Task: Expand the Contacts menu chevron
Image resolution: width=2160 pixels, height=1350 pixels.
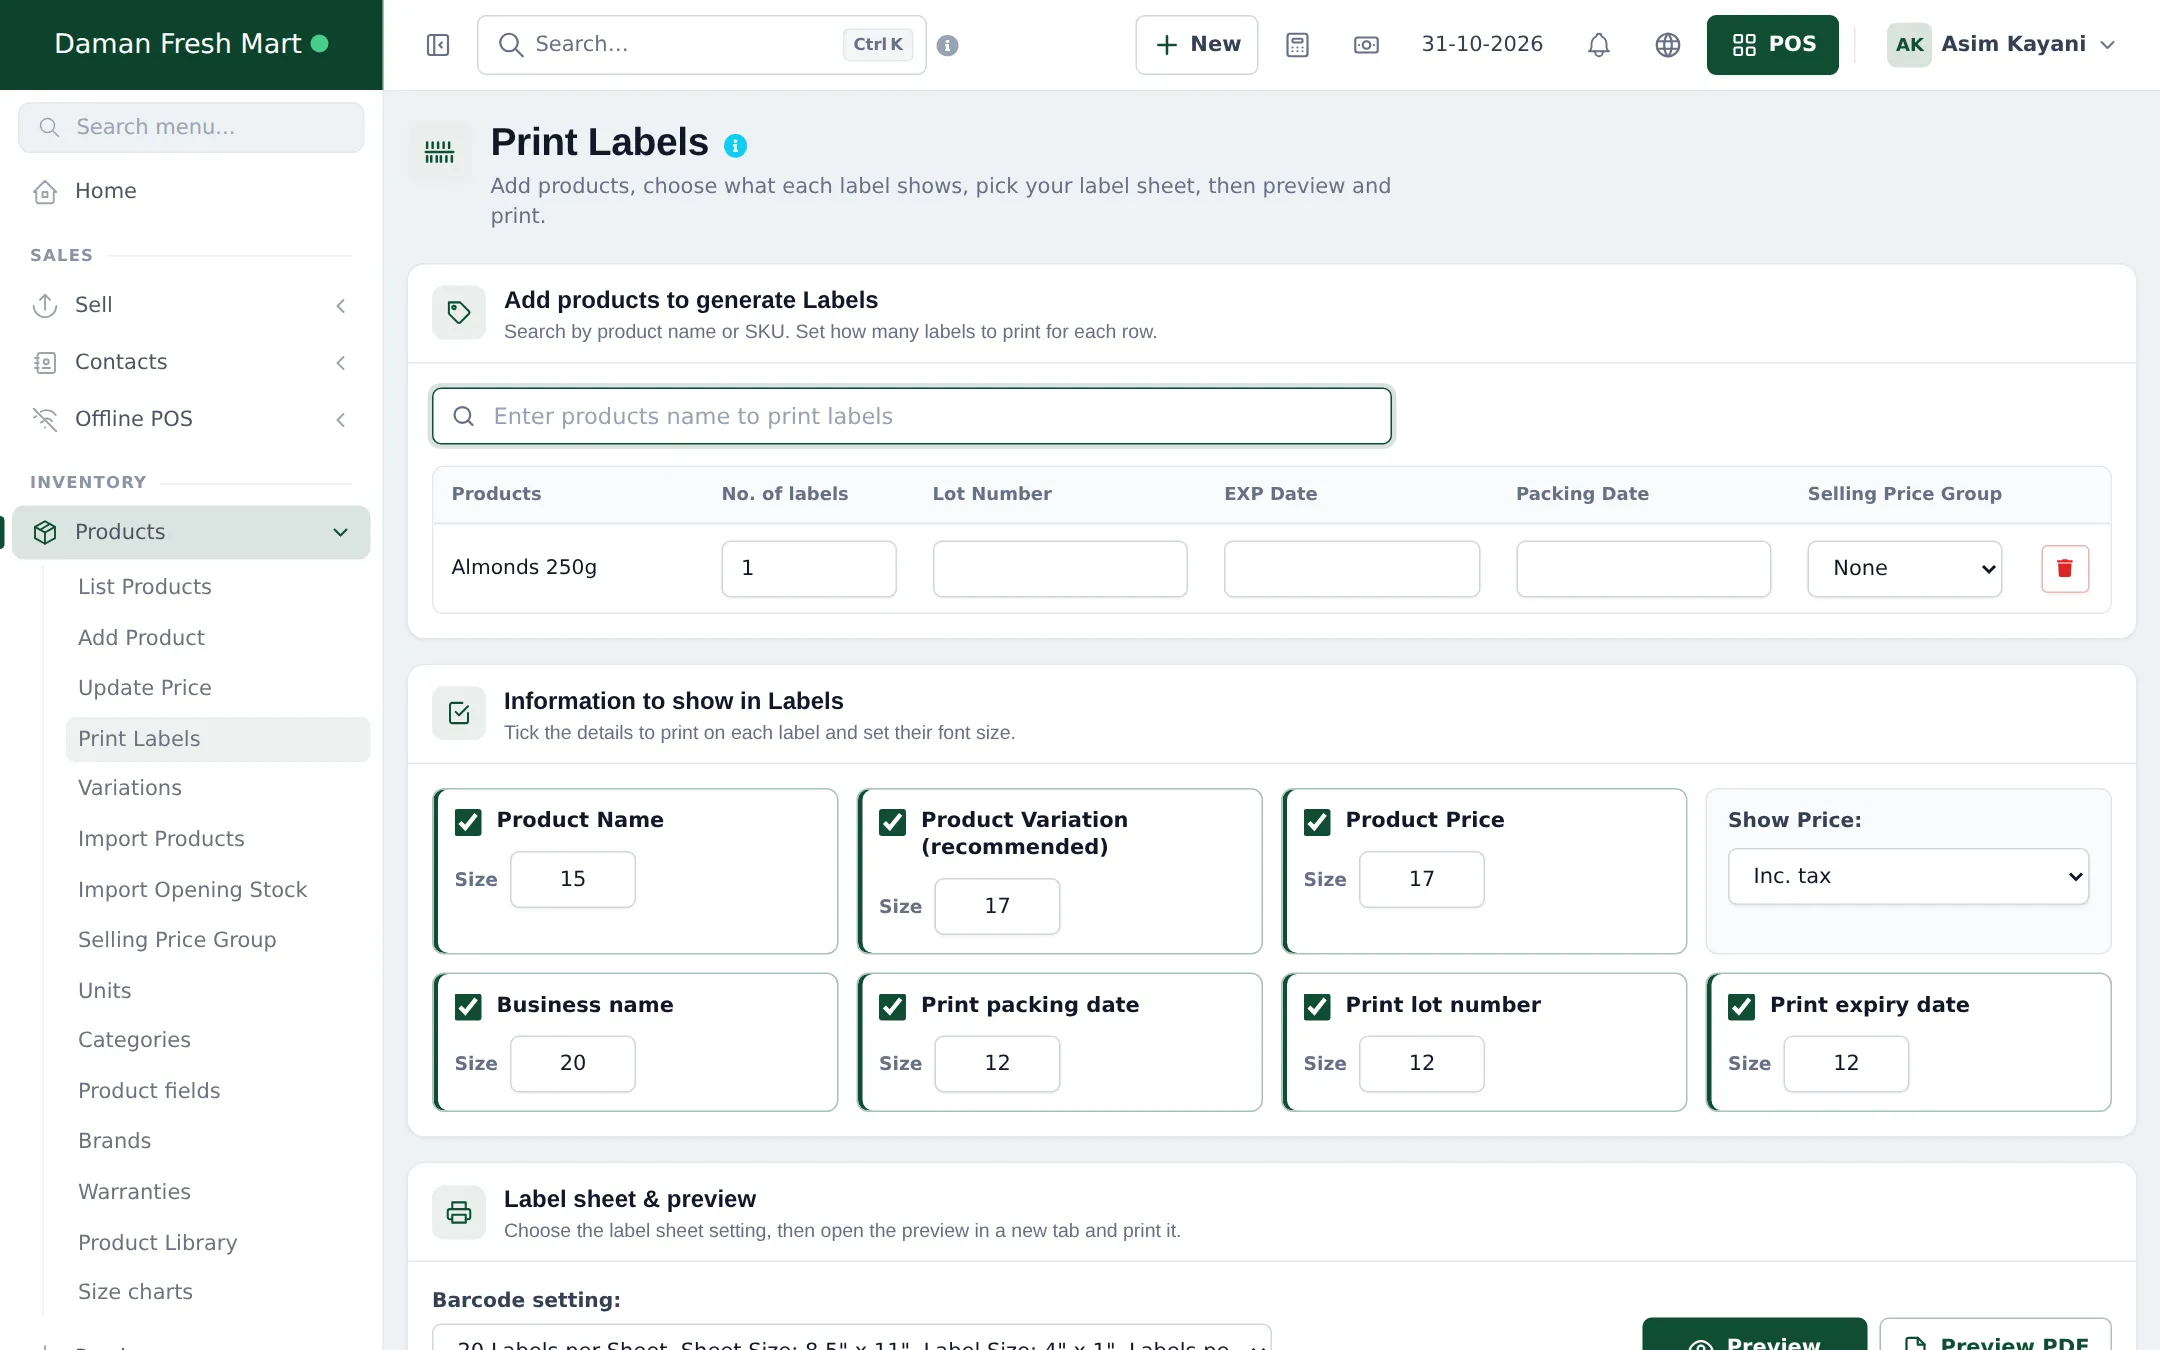Action: tap(341, 363)
